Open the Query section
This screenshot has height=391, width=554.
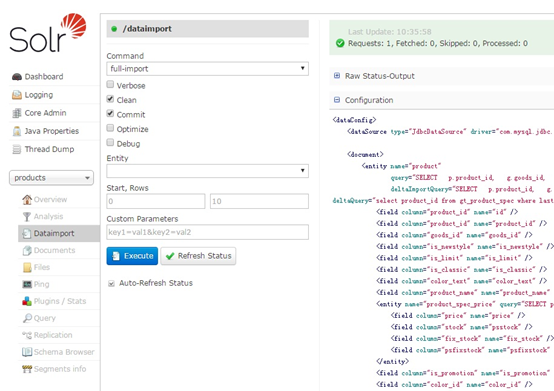pyautogui.click(x=45, y=318)
